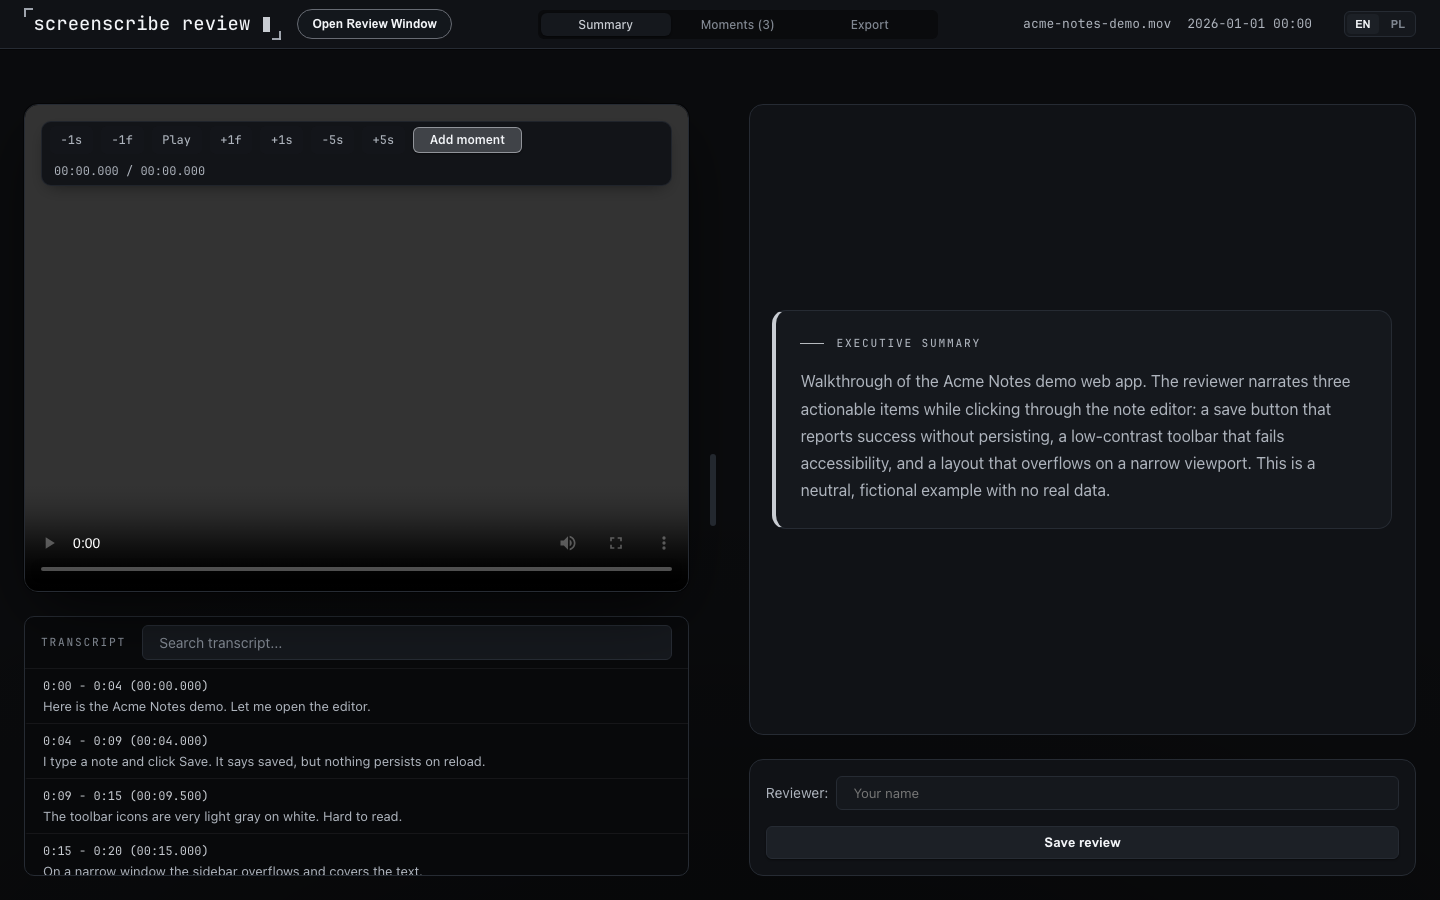Image resolution: width=1440 pixels, height=900 pixels.
Task: Click the timestamp '0:15 - 0:20 (00:15.000)'
Action: (x=125, y=851)
